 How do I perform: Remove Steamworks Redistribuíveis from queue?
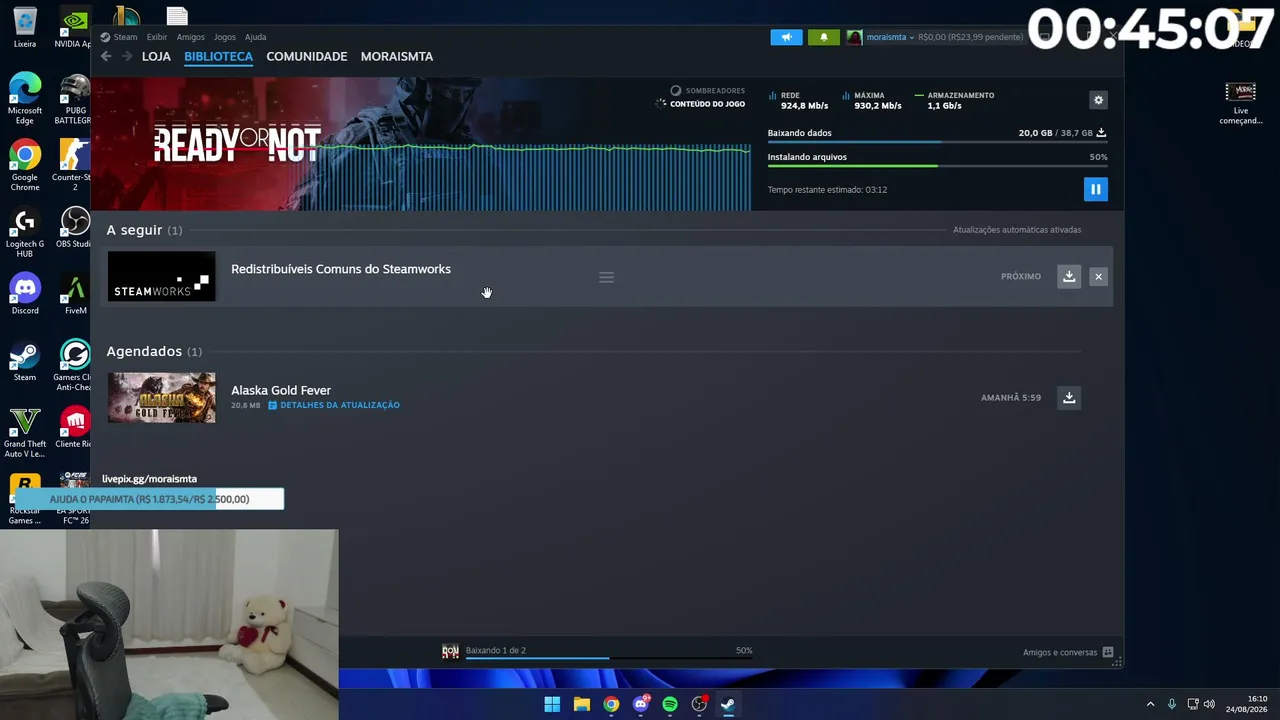[1098, 276]
